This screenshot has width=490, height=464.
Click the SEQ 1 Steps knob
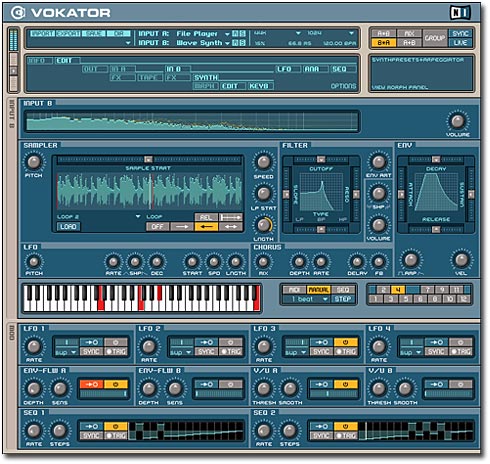(x=60, y=431)
